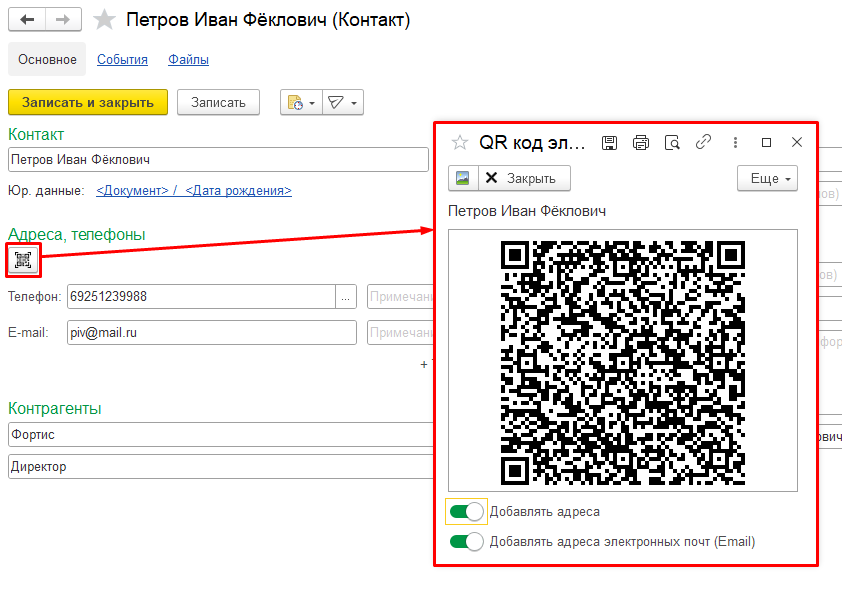Open the Еще dropdown menu

pos(767,178)
